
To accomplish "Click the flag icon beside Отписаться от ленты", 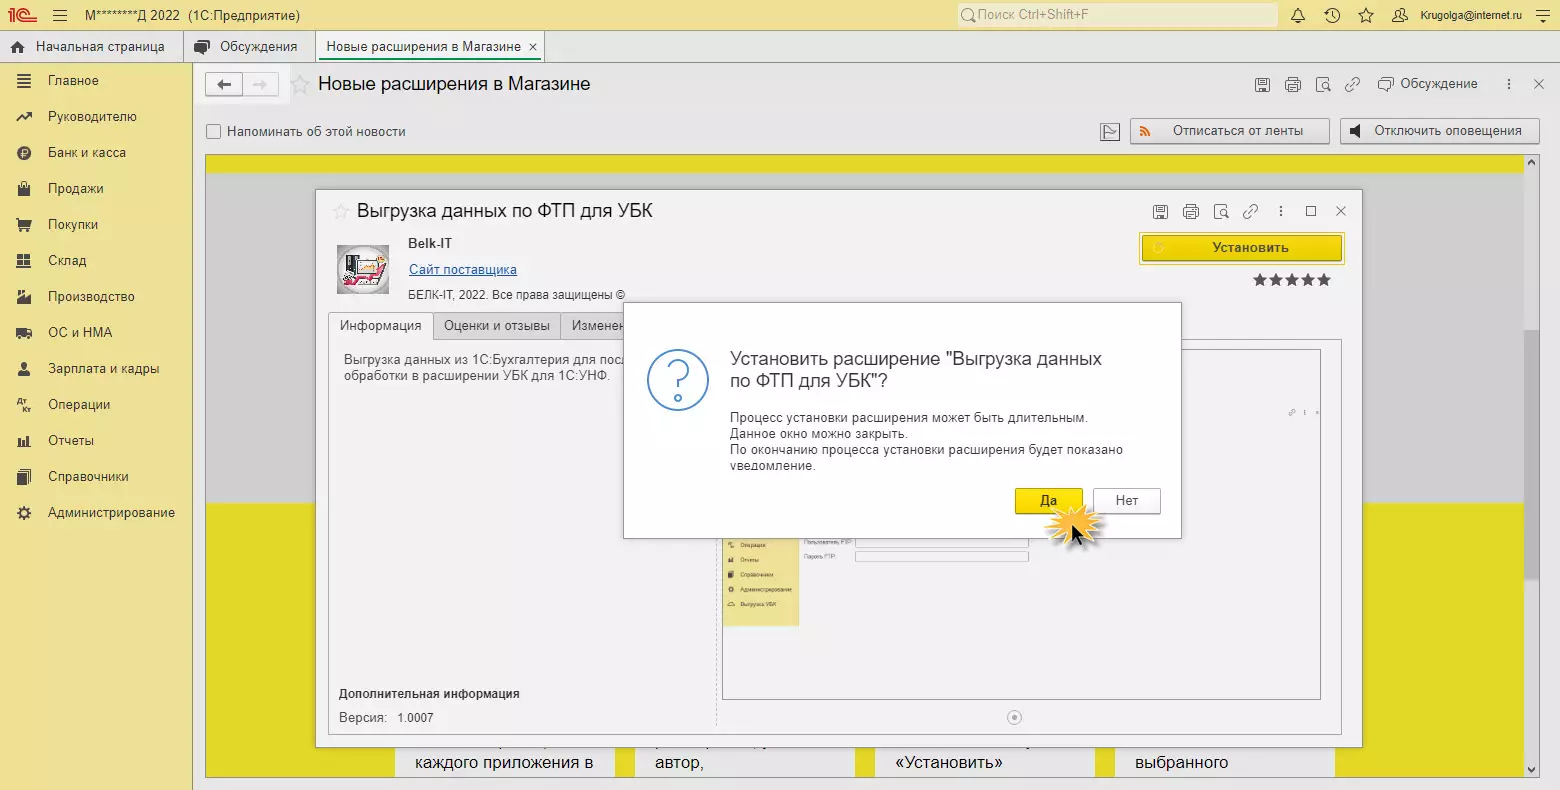I will coord(1110,131).
